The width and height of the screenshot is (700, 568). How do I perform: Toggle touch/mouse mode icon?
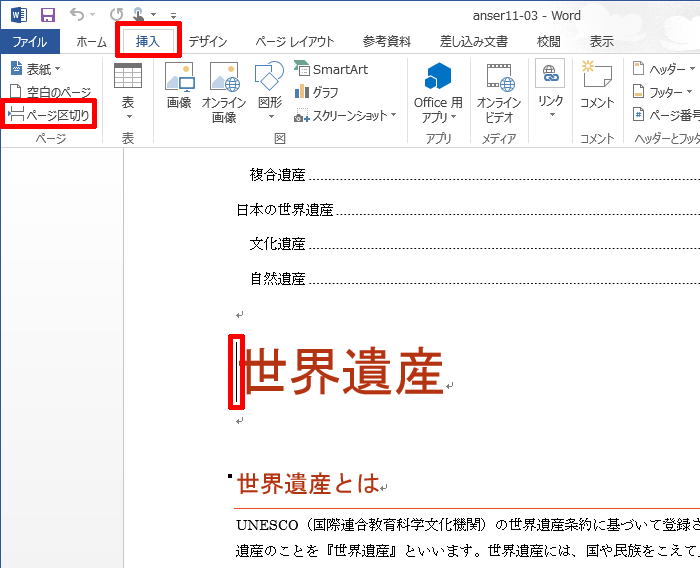pyautogui.click(x=138, y=15)
